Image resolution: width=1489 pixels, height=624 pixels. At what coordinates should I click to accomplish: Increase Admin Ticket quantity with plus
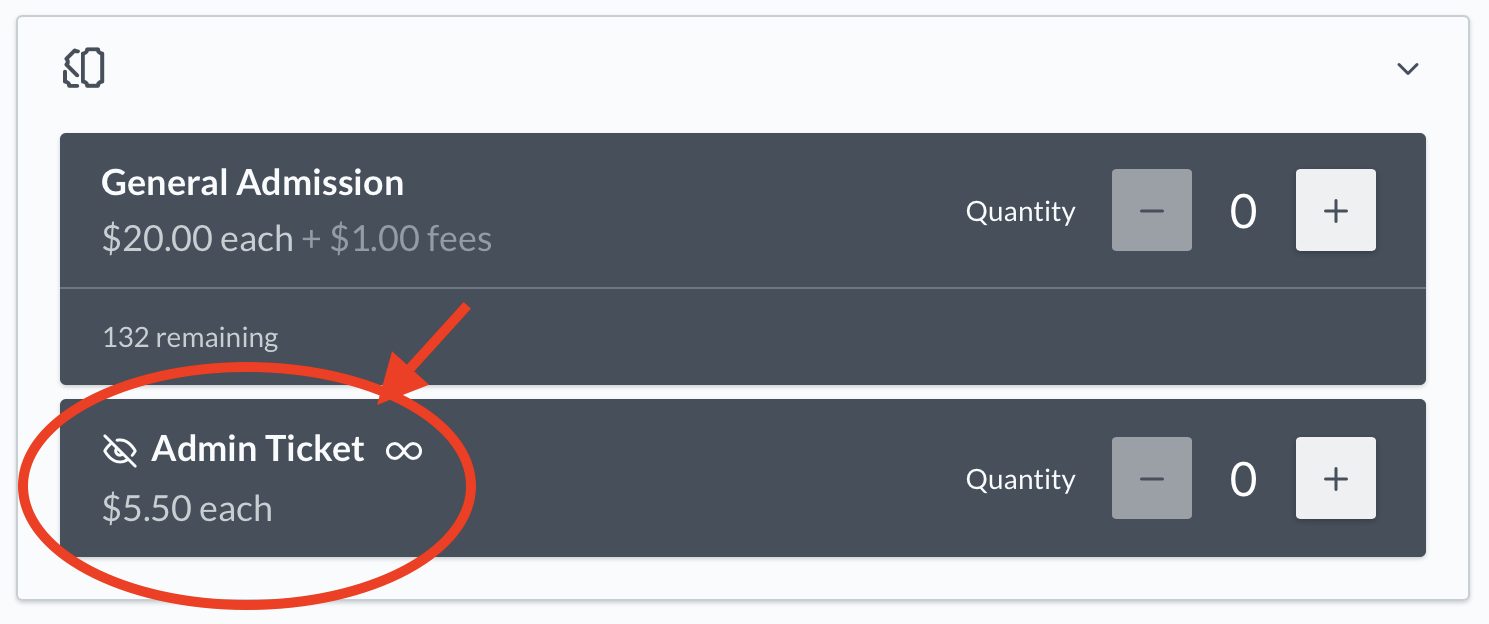(x=1336, y=478)
